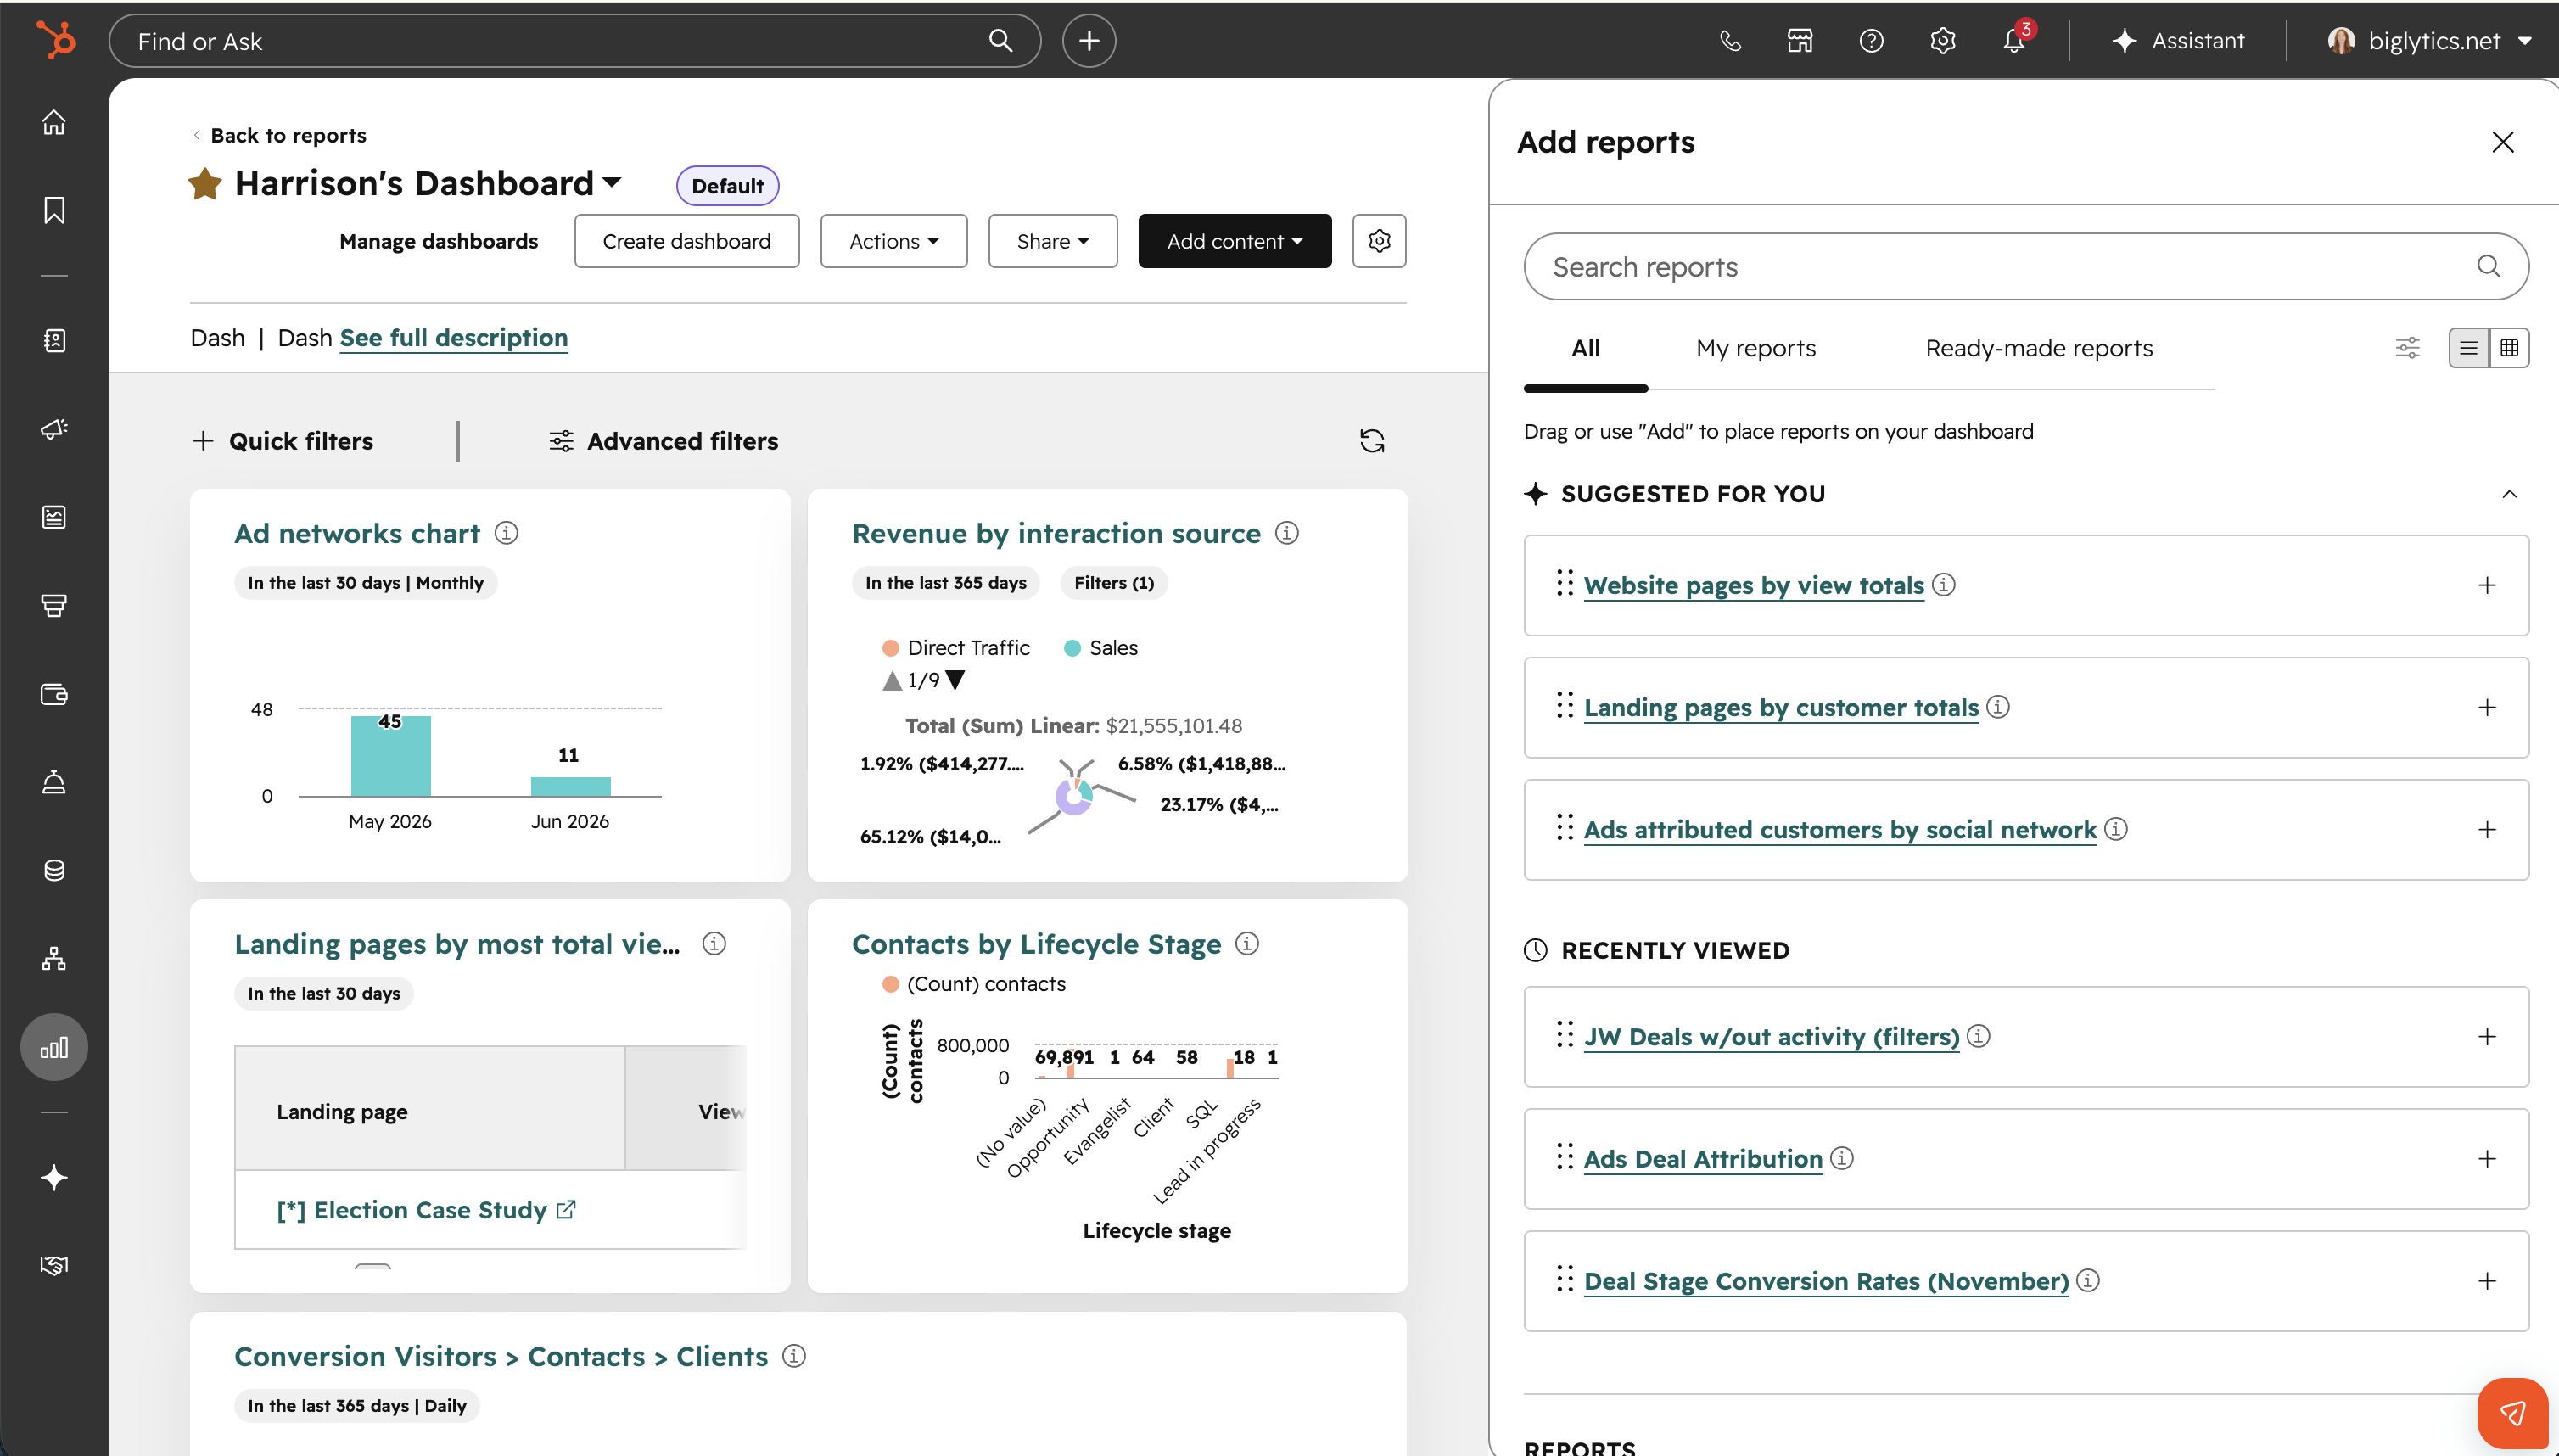Click the plus quick-create button
The height and width of the screenshot is (1456, 2559).
(1089, 41)
